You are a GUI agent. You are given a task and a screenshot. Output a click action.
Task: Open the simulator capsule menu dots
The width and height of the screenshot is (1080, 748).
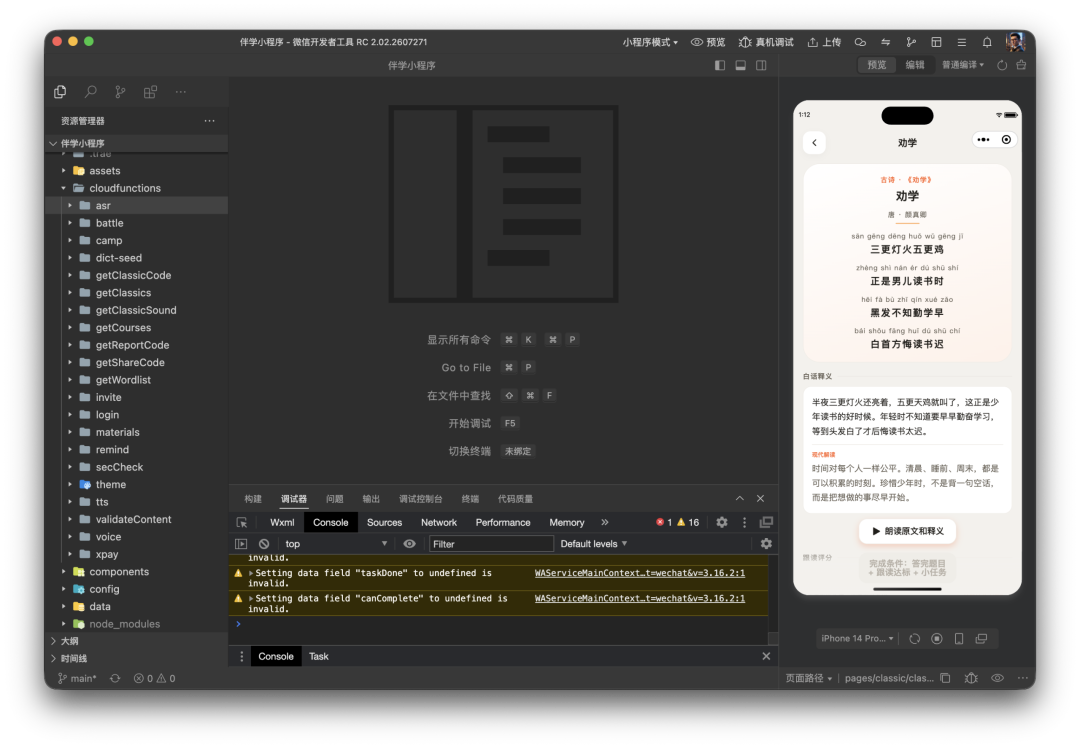983,140
